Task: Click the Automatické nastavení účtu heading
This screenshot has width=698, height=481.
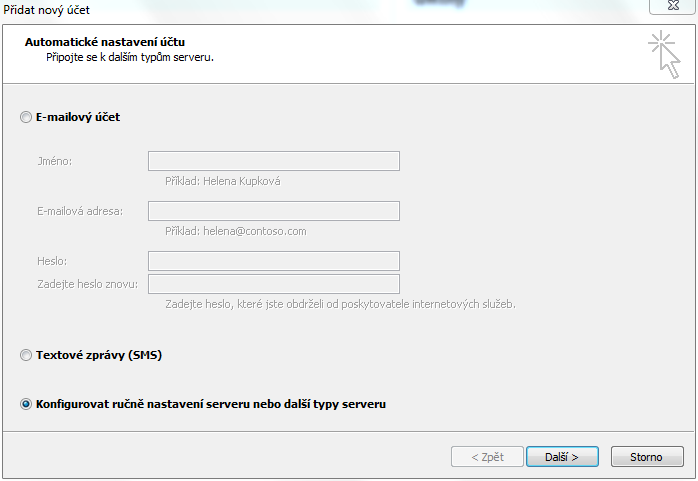Action: pyautogui.click(x=105, y=42)
